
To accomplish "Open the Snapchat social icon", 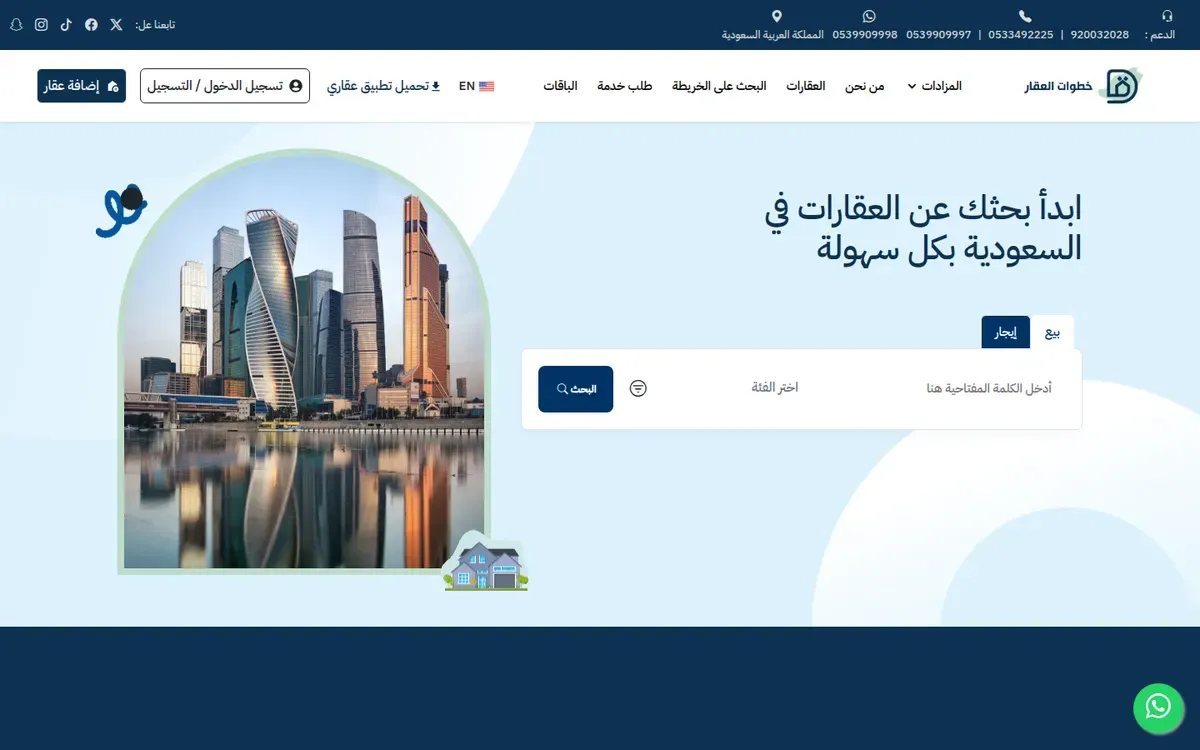I will tap(16, 25).
